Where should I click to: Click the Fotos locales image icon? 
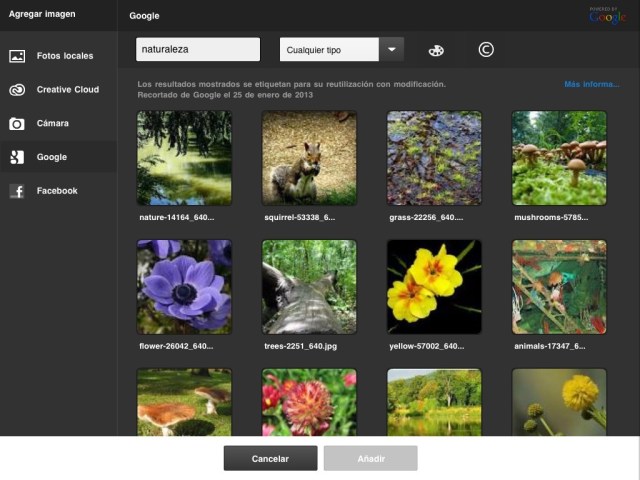[17, 56]
